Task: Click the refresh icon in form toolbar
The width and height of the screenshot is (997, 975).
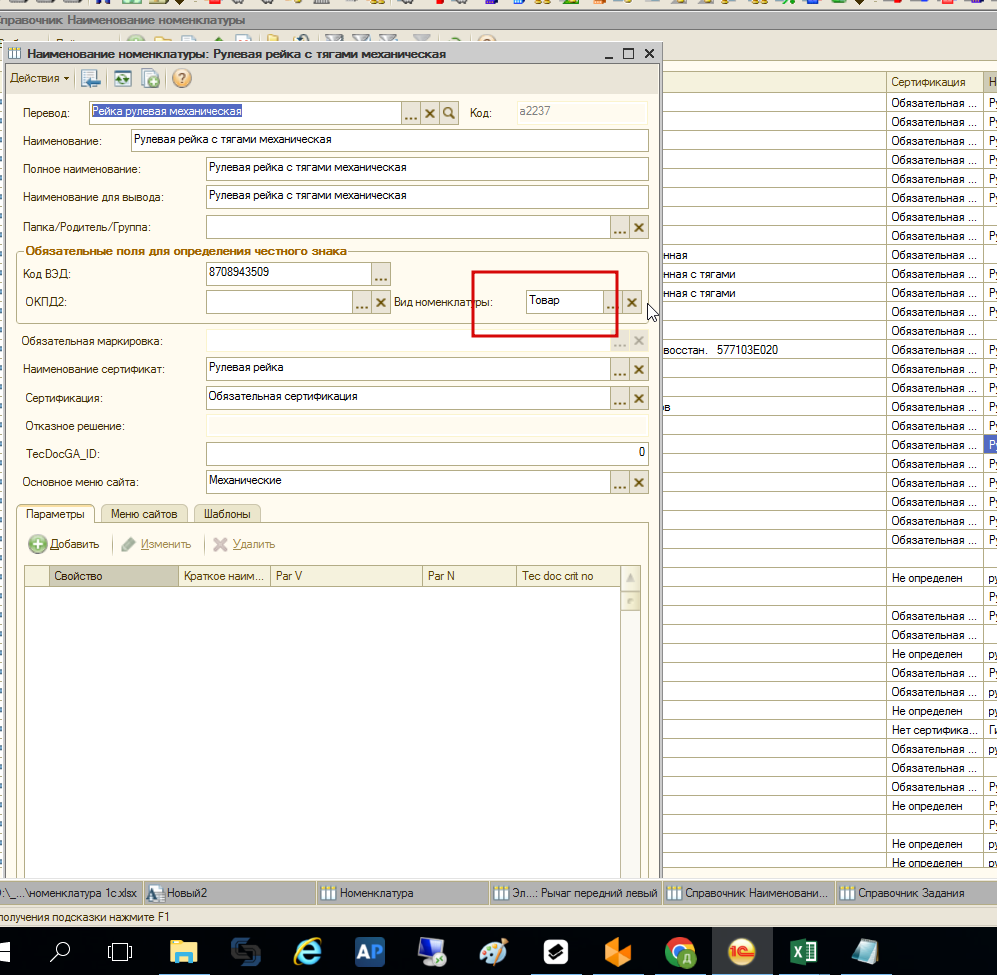Action: click(x=122, y=78)
